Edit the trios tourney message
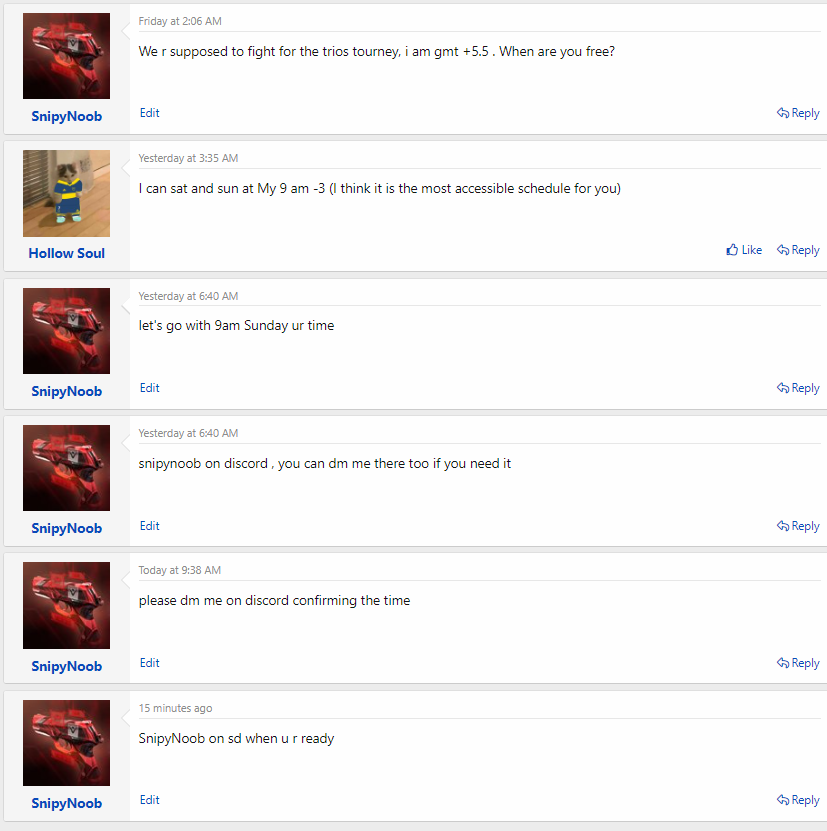This screenshot has width=827, height=831. (149, 113)
